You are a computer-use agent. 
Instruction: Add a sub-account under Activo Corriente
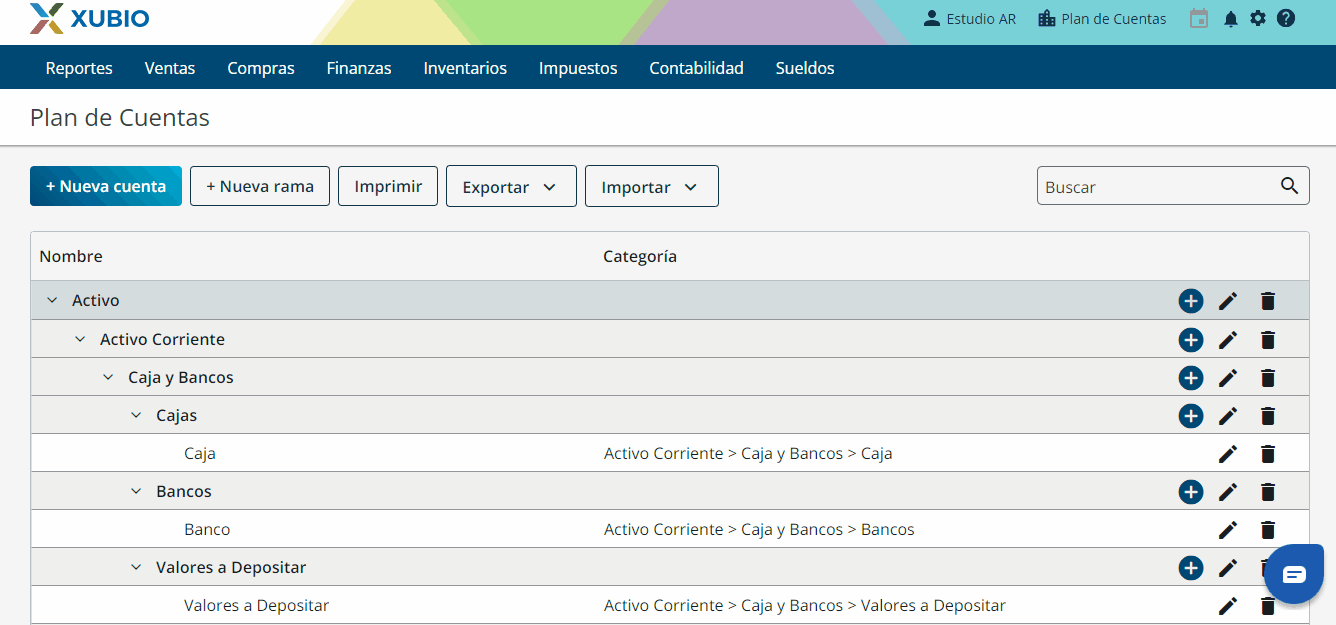1190,340
